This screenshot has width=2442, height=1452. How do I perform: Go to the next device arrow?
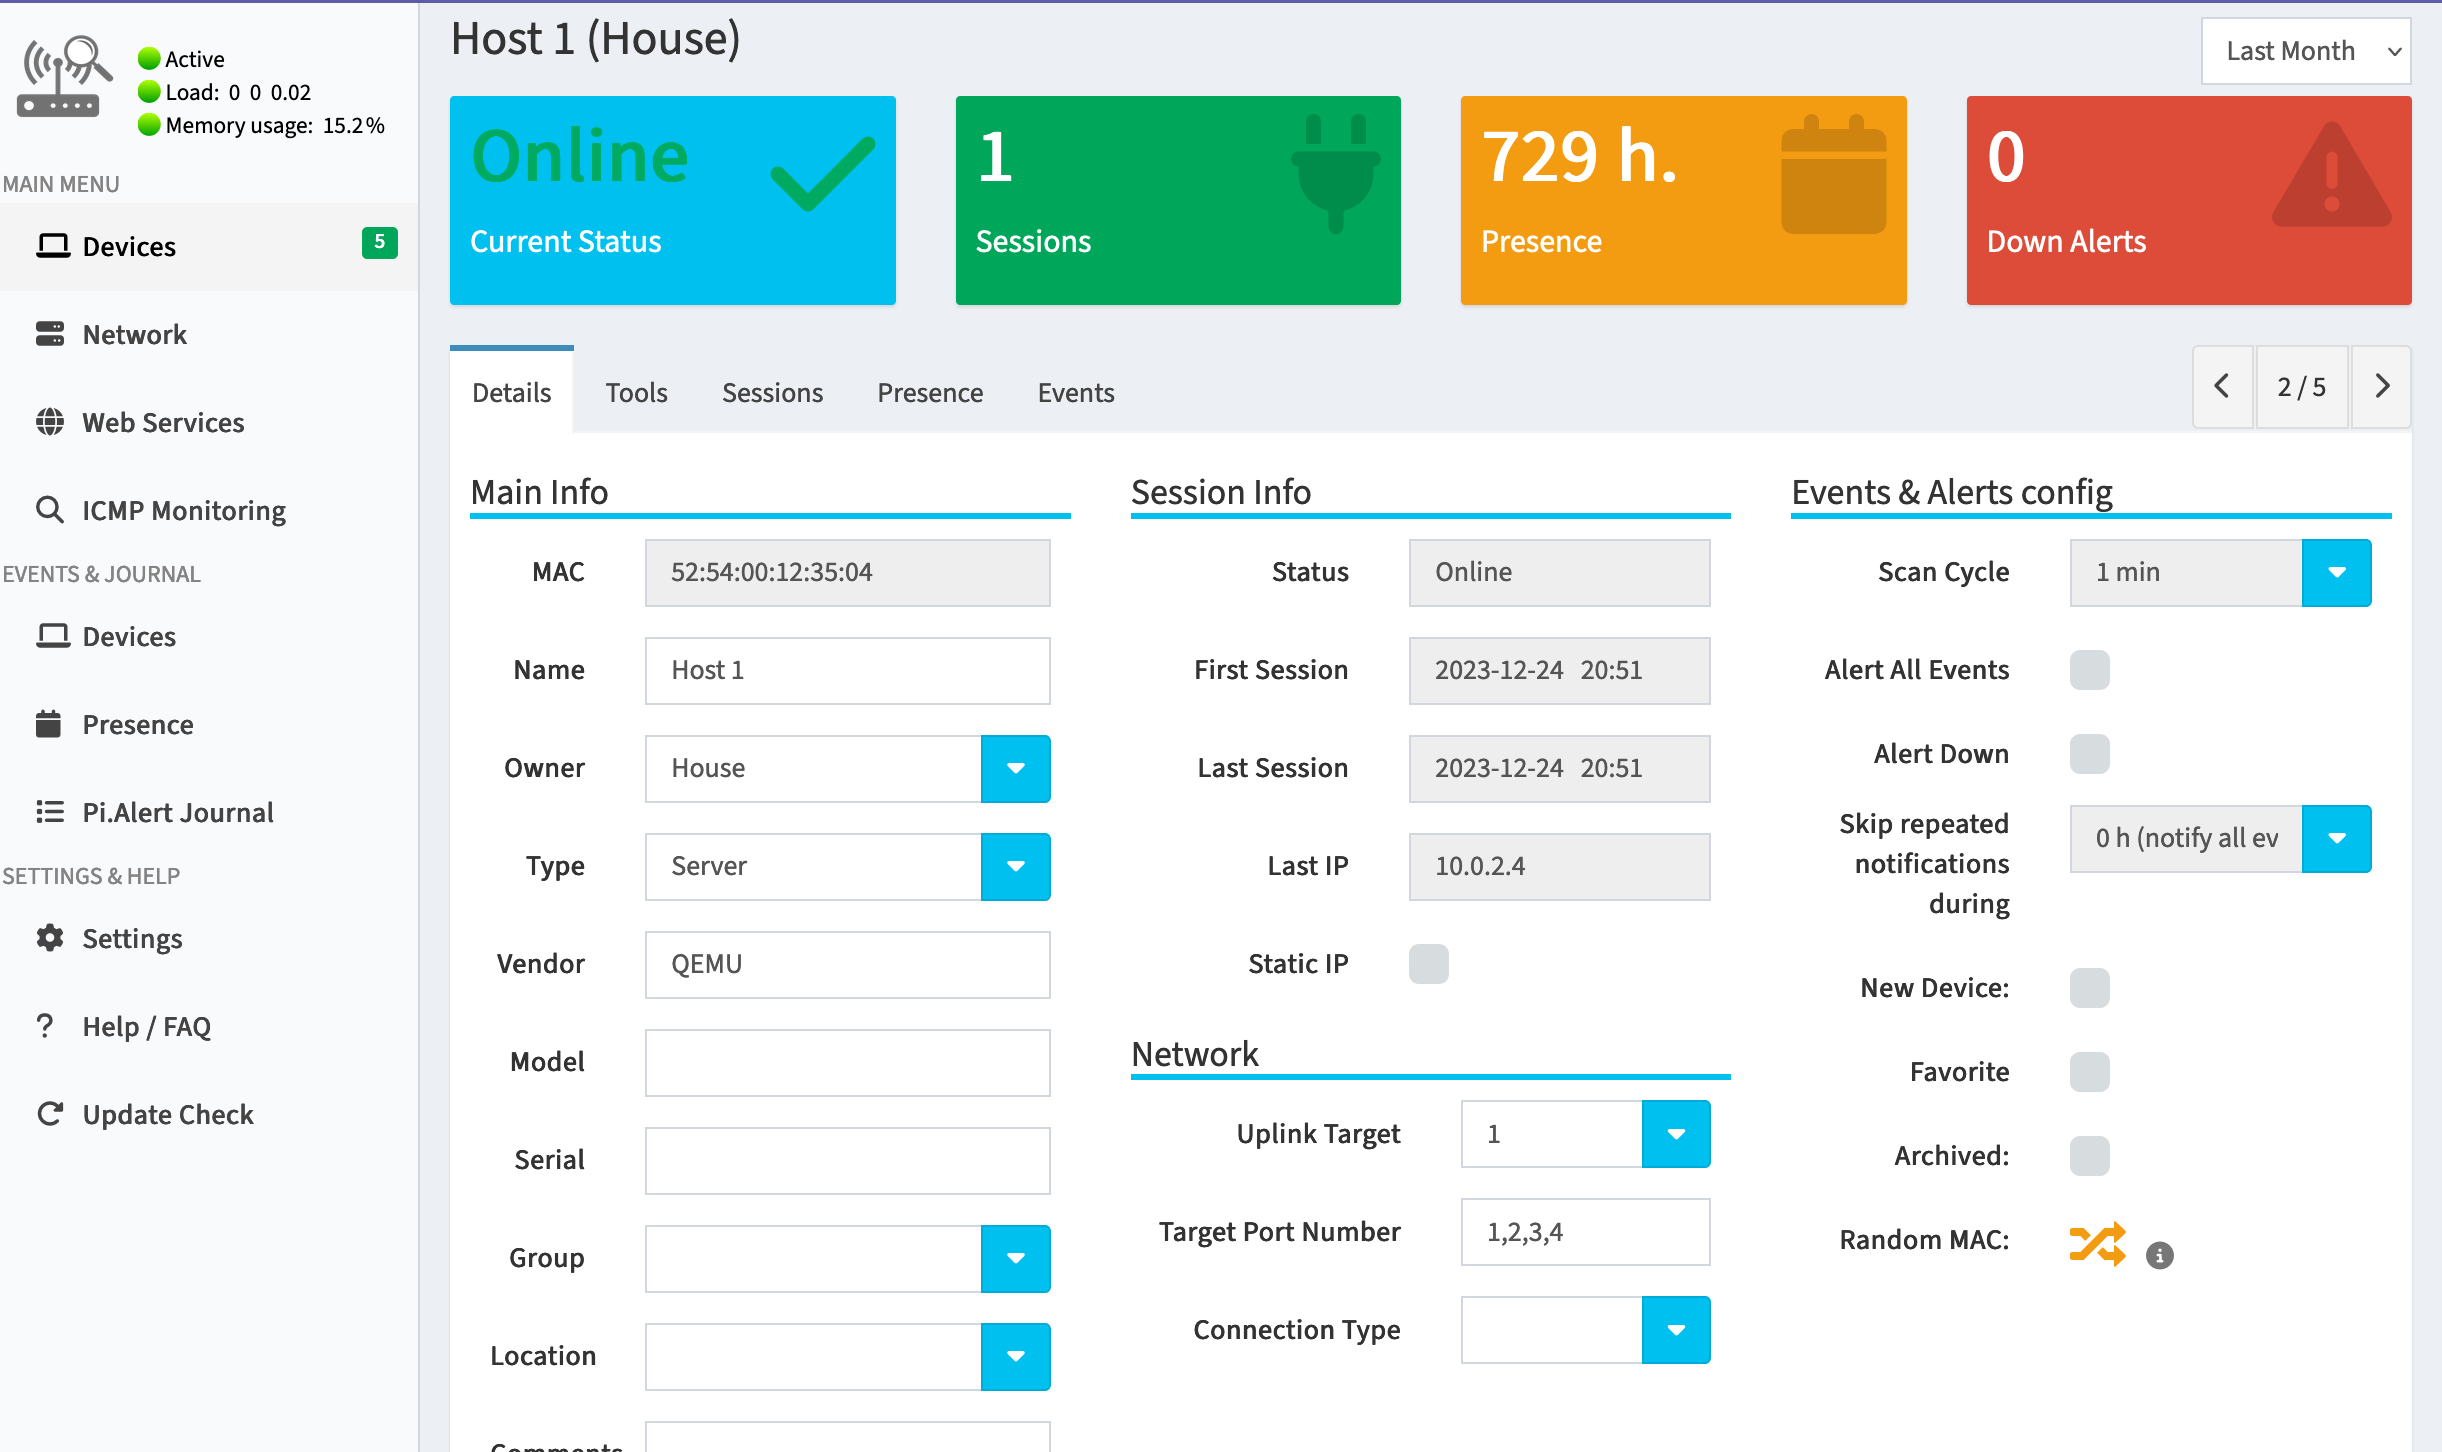click(2381, 387)
